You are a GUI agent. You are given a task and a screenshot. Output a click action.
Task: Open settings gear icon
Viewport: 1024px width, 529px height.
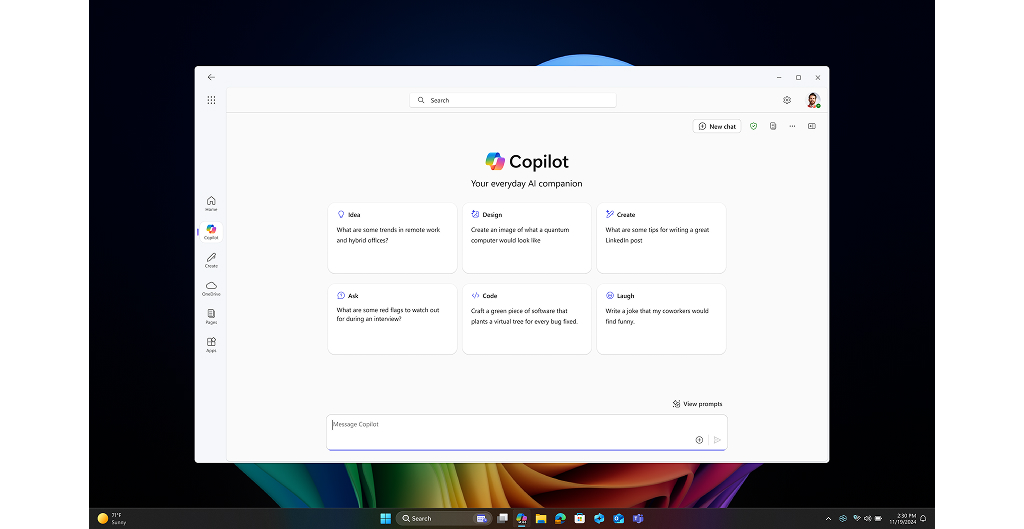tap(787, 100)
